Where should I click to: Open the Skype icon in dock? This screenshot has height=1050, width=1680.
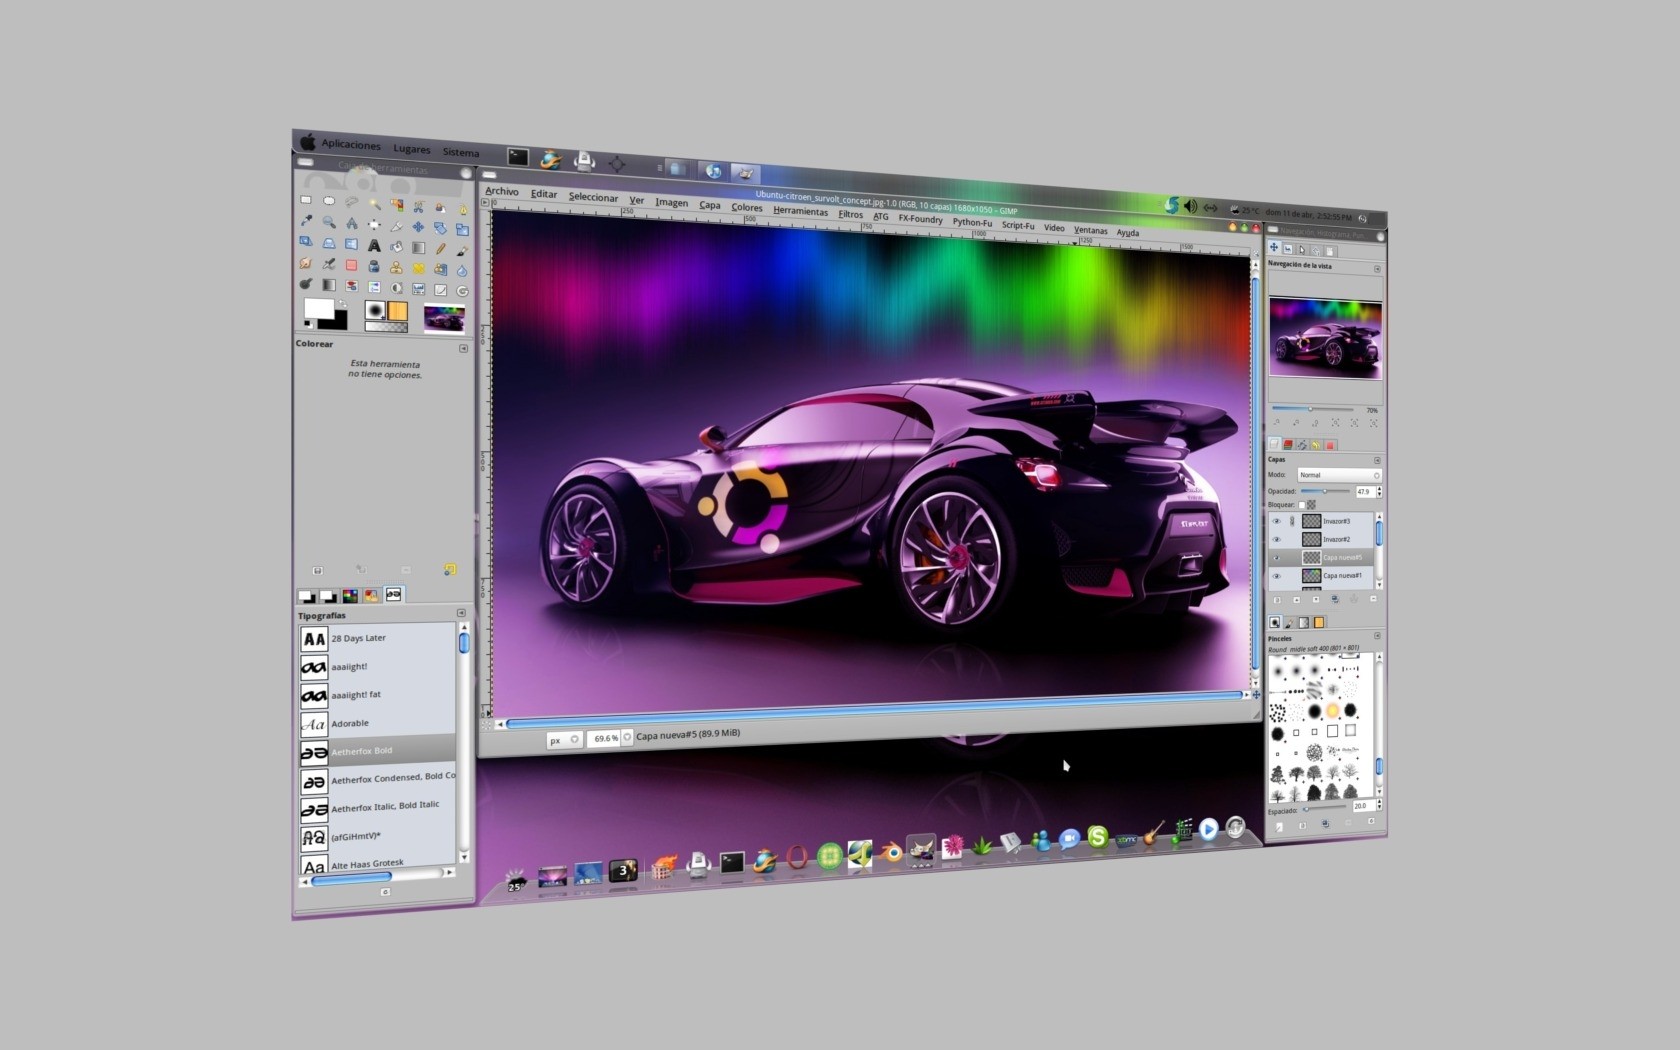(x=1098, y=838)
